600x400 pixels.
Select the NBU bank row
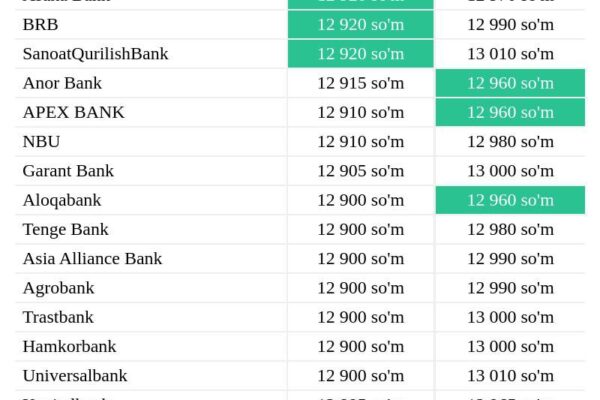[41, 142]
